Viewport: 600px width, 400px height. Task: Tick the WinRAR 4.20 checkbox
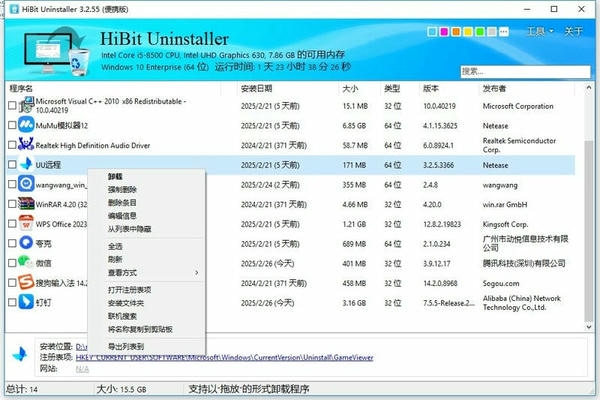pyautogui.click(x=12, y=204)
